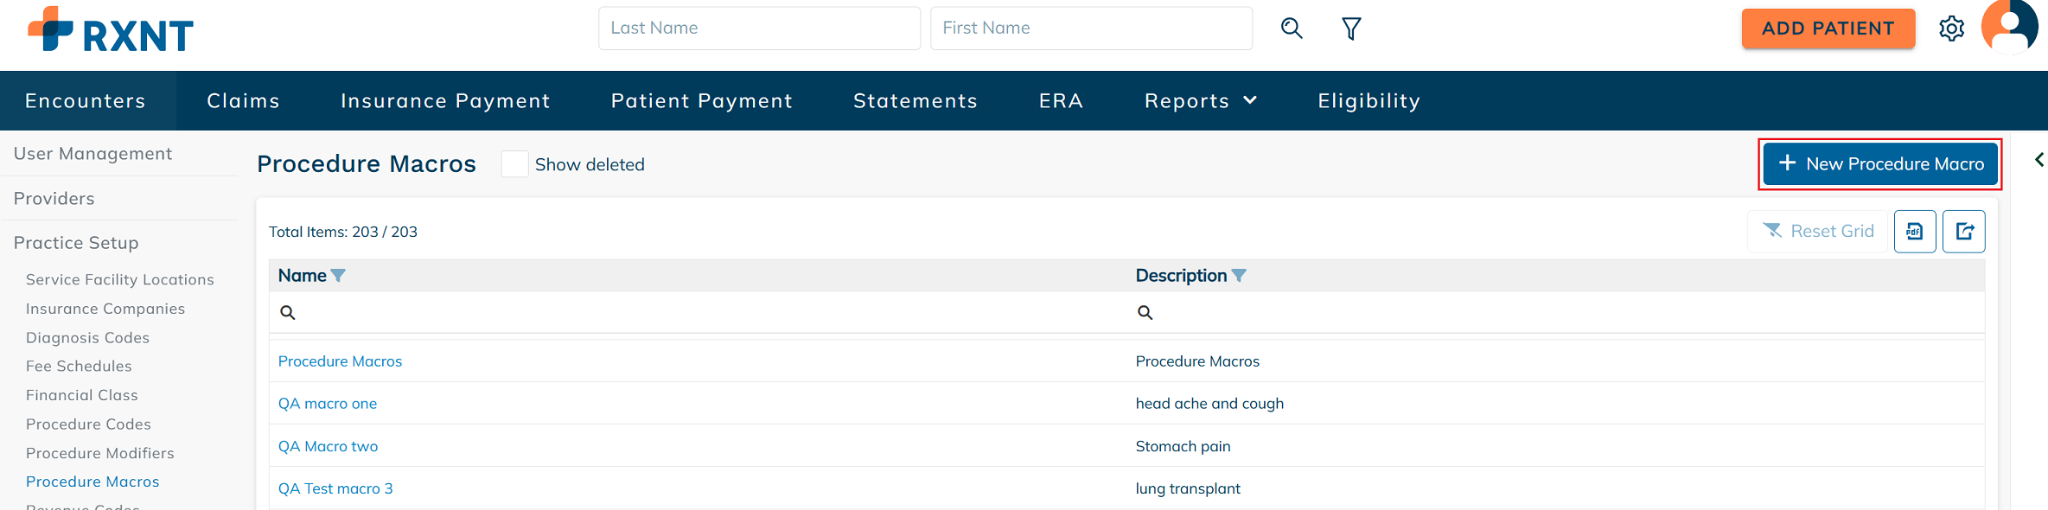
Task: Click the ADD PATIENT button
Action: click(x=1827, y=29)
